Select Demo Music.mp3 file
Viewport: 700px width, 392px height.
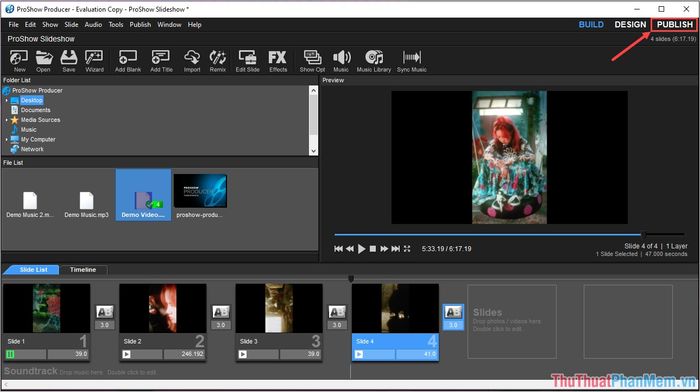86,204
